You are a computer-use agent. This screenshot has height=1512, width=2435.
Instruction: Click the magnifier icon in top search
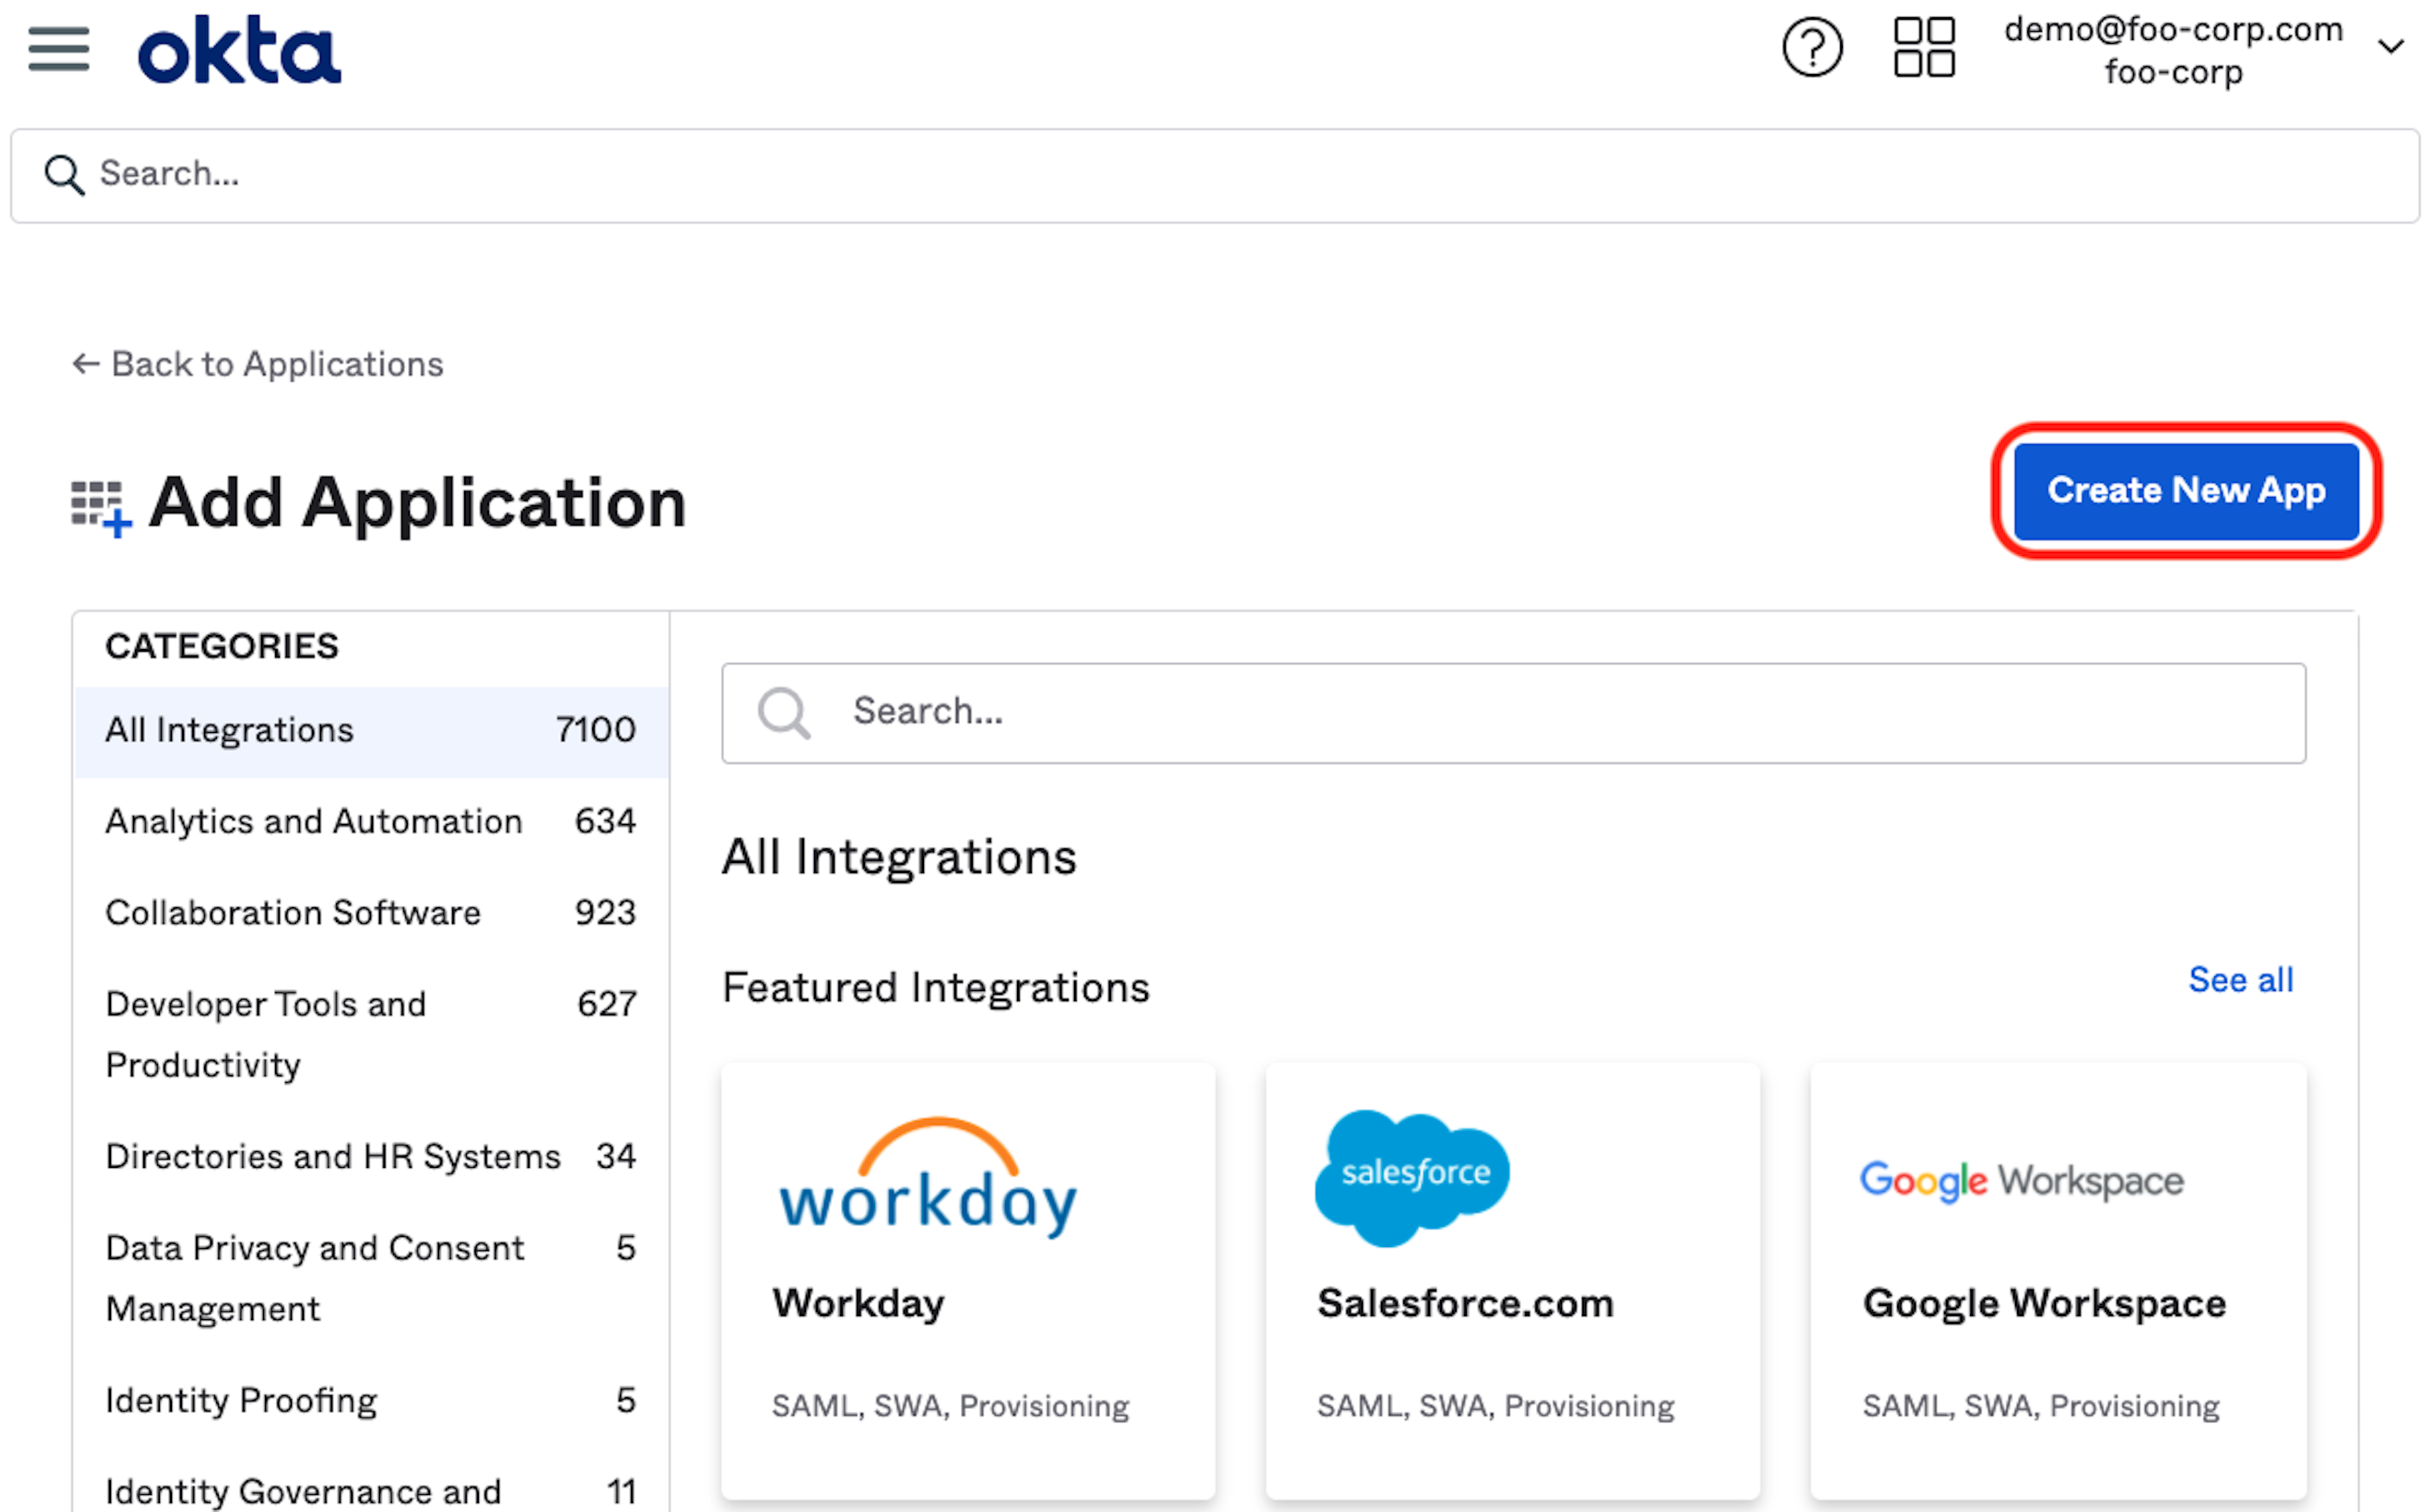click(64, 175)
